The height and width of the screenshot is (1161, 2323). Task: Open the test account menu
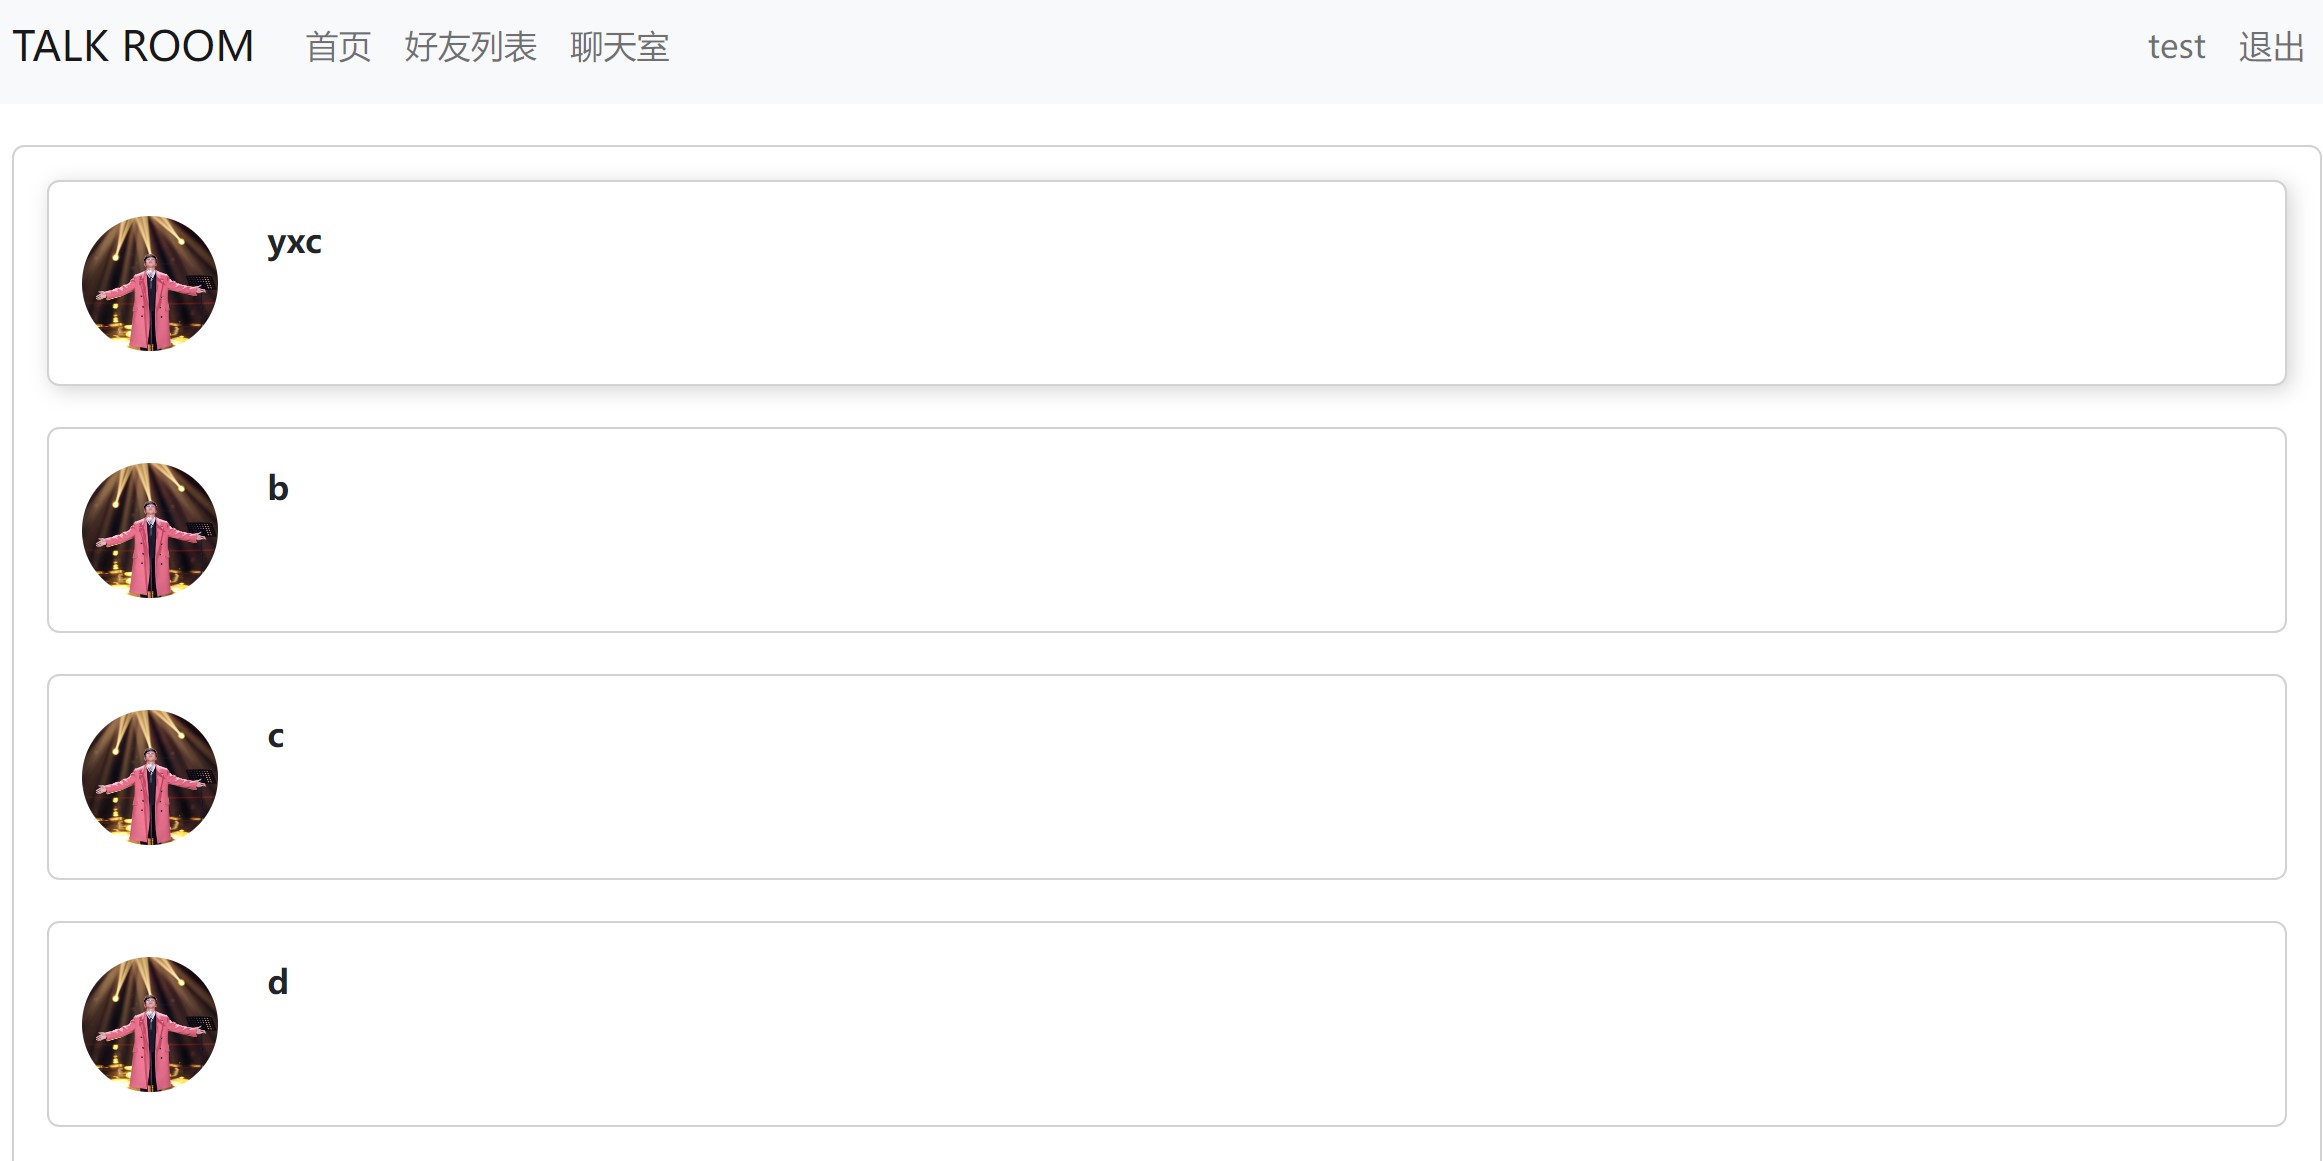click(x=2176, y=47)
